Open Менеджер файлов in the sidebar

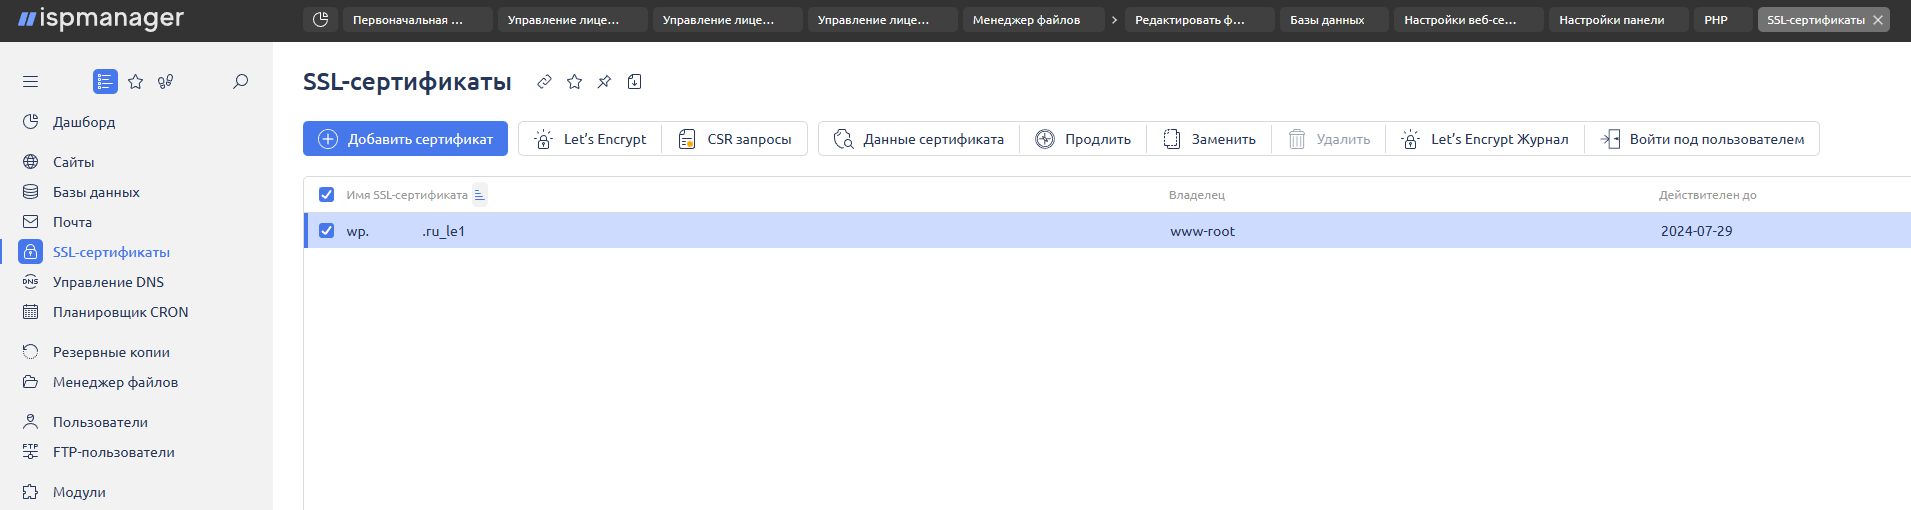click(x=115, y=382)
